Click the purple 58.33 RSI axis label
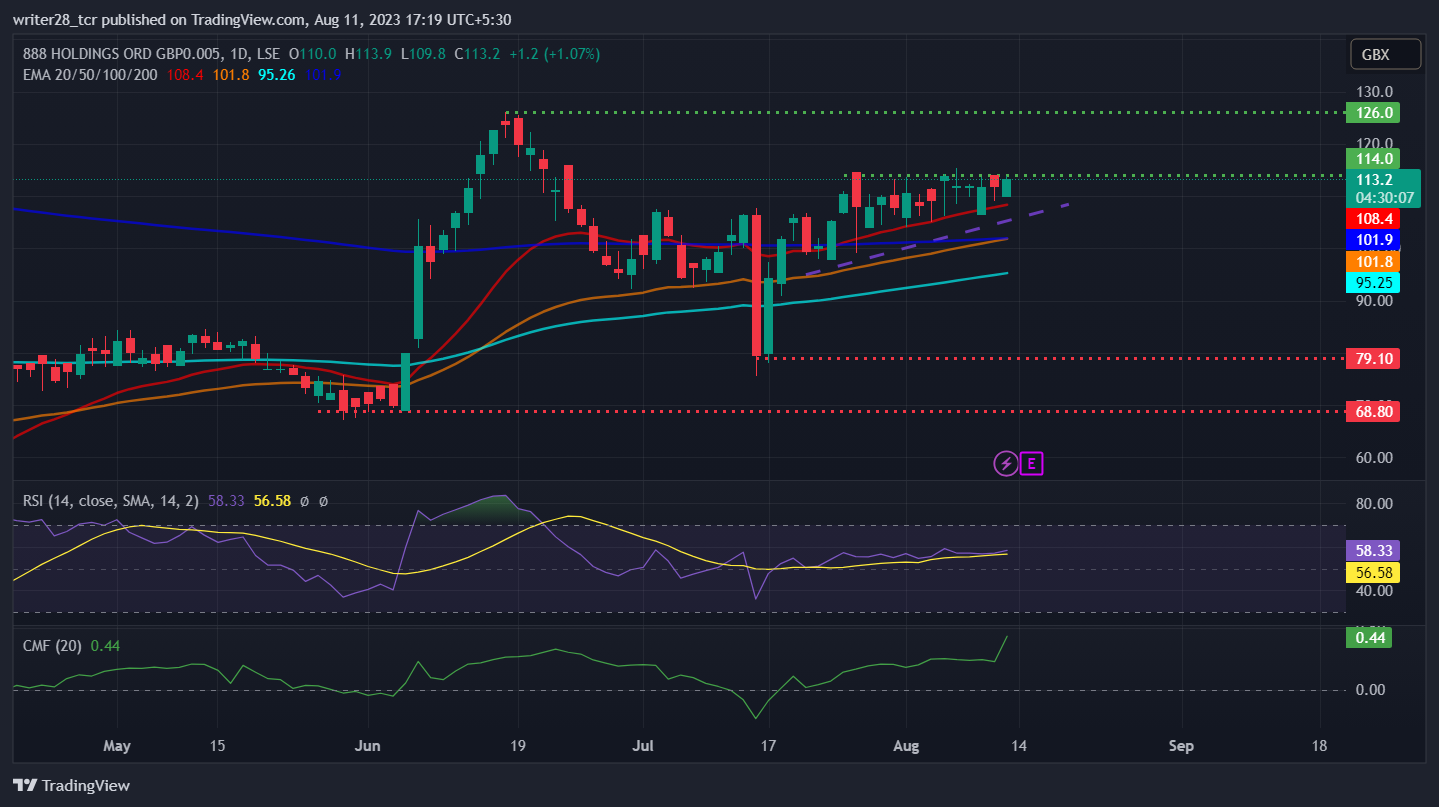This screenshot has width=1439, height=807. coord(1372,550)
